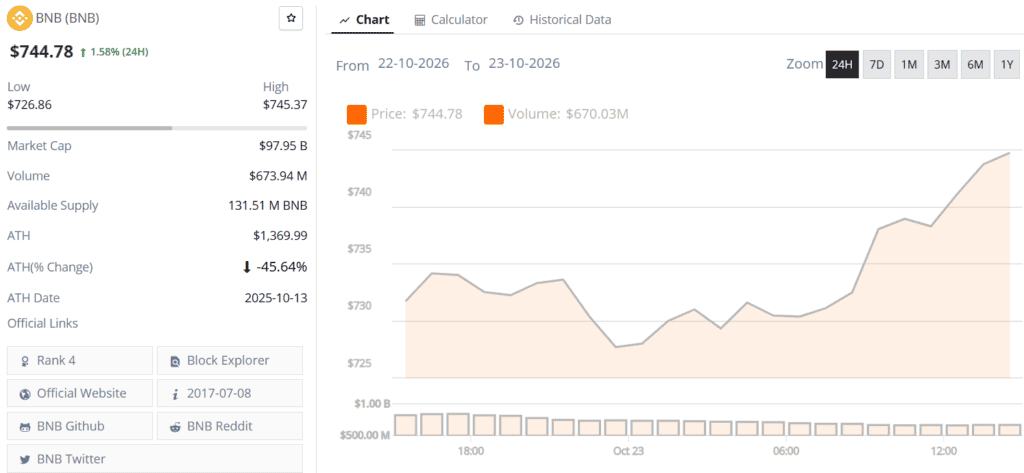
Task: Select the 3M zoom range
Action: pyautogui.click(x=942, y=65)
